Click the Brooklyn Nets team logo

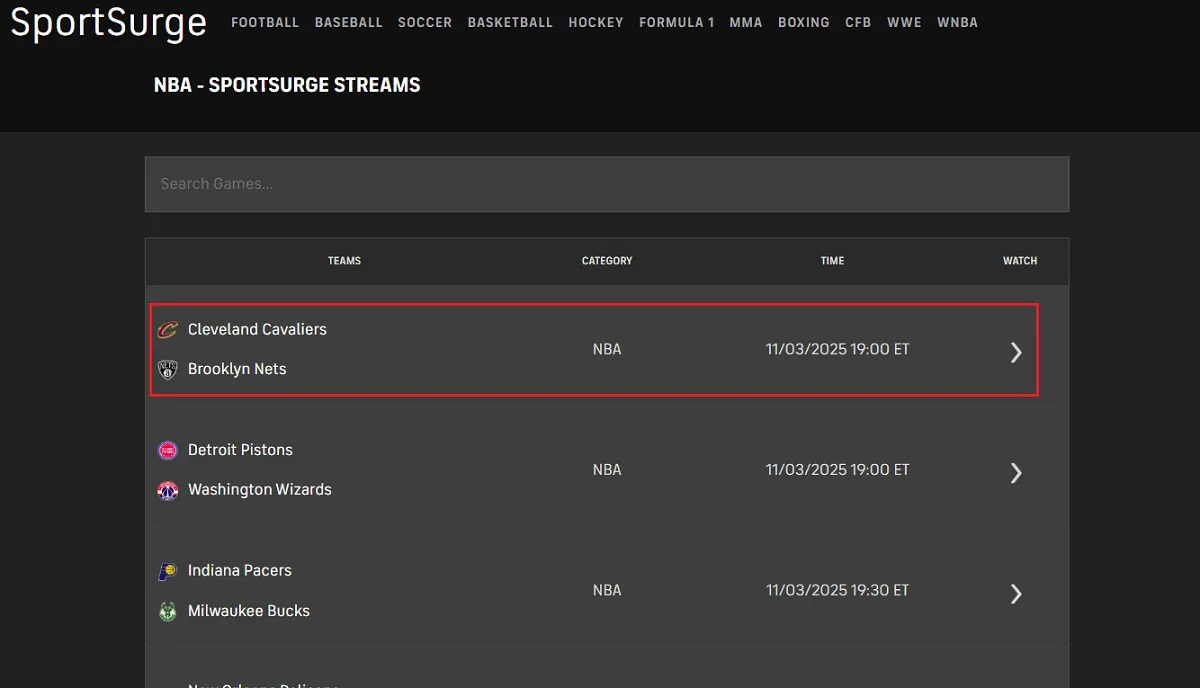[x=167, y=370]
